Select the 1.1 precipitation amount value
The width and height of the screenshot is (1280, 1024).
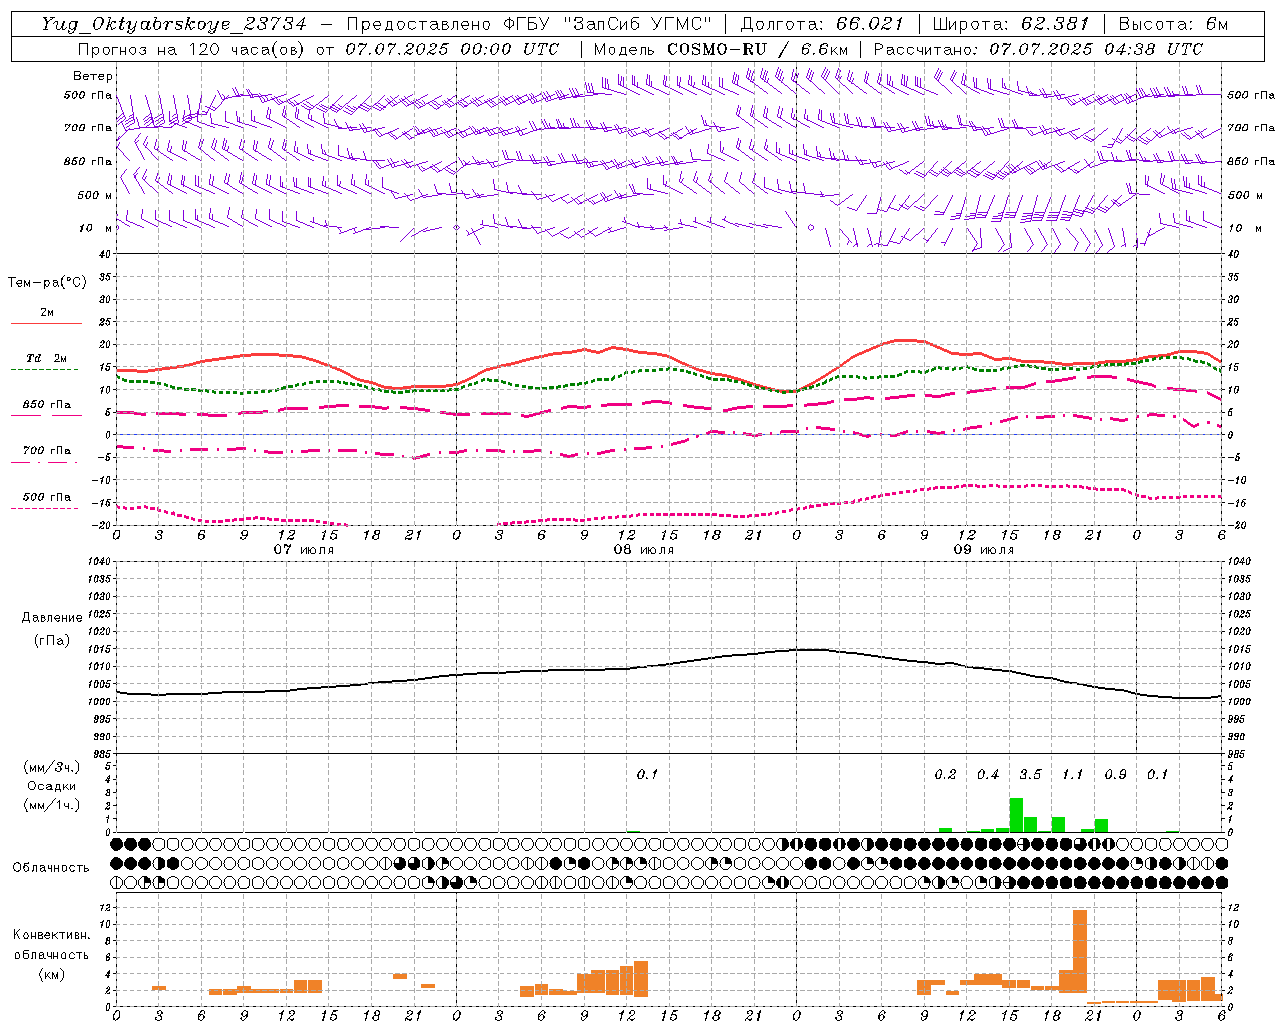click(x=1072, y=775)
